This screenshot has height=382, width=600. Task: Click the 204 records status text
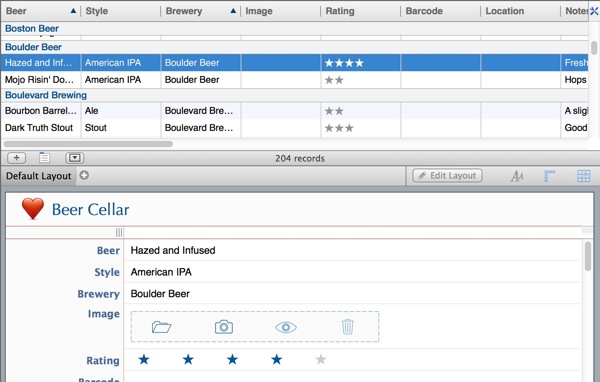(300, 158)
